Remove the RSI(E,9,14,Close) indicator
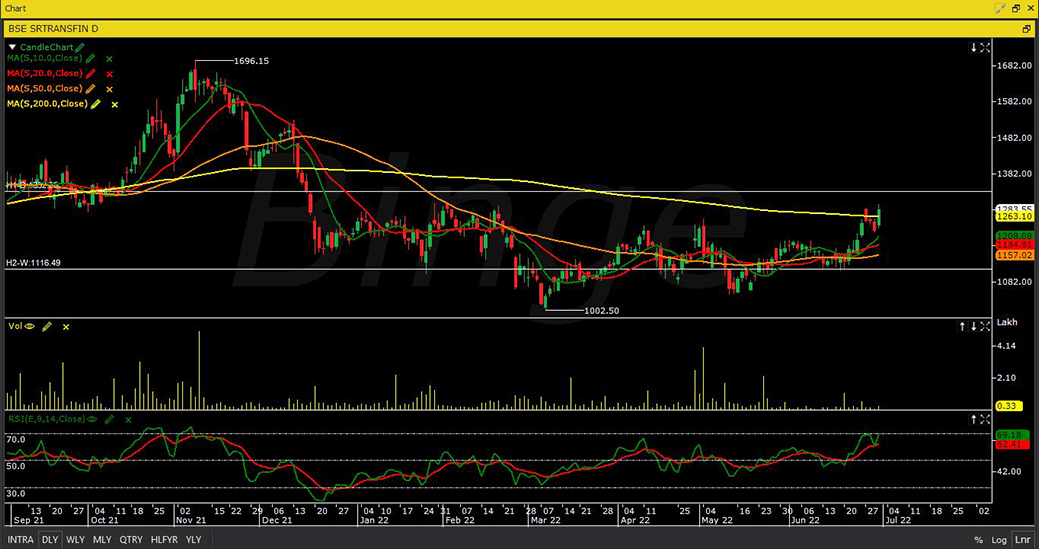Image resolution: width=1039 pixels, height=549 pixels. [x=128, y=420]
